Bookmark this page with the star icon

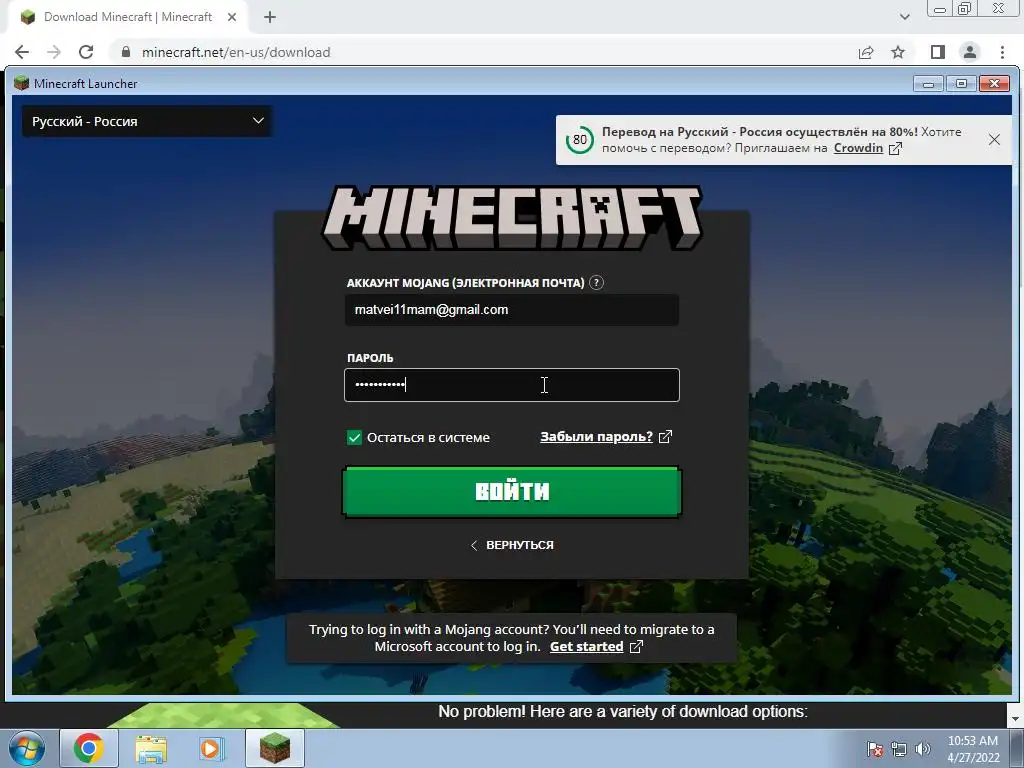click(898, 52)
